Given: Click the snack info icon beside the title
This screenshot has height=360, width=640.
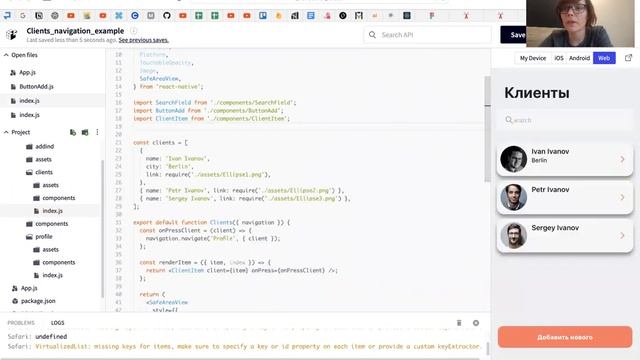Looking at the screenshot, I should (x=133, y=31).
